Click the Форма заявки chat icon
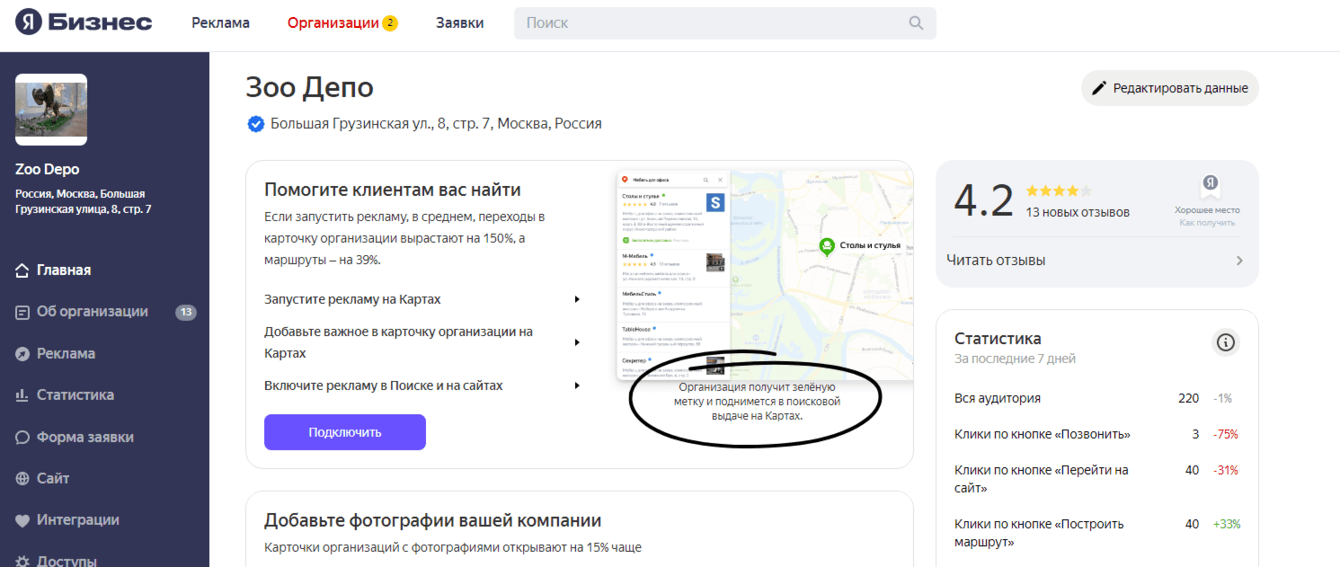The image size is (1340, 567). tap(22, 437)
